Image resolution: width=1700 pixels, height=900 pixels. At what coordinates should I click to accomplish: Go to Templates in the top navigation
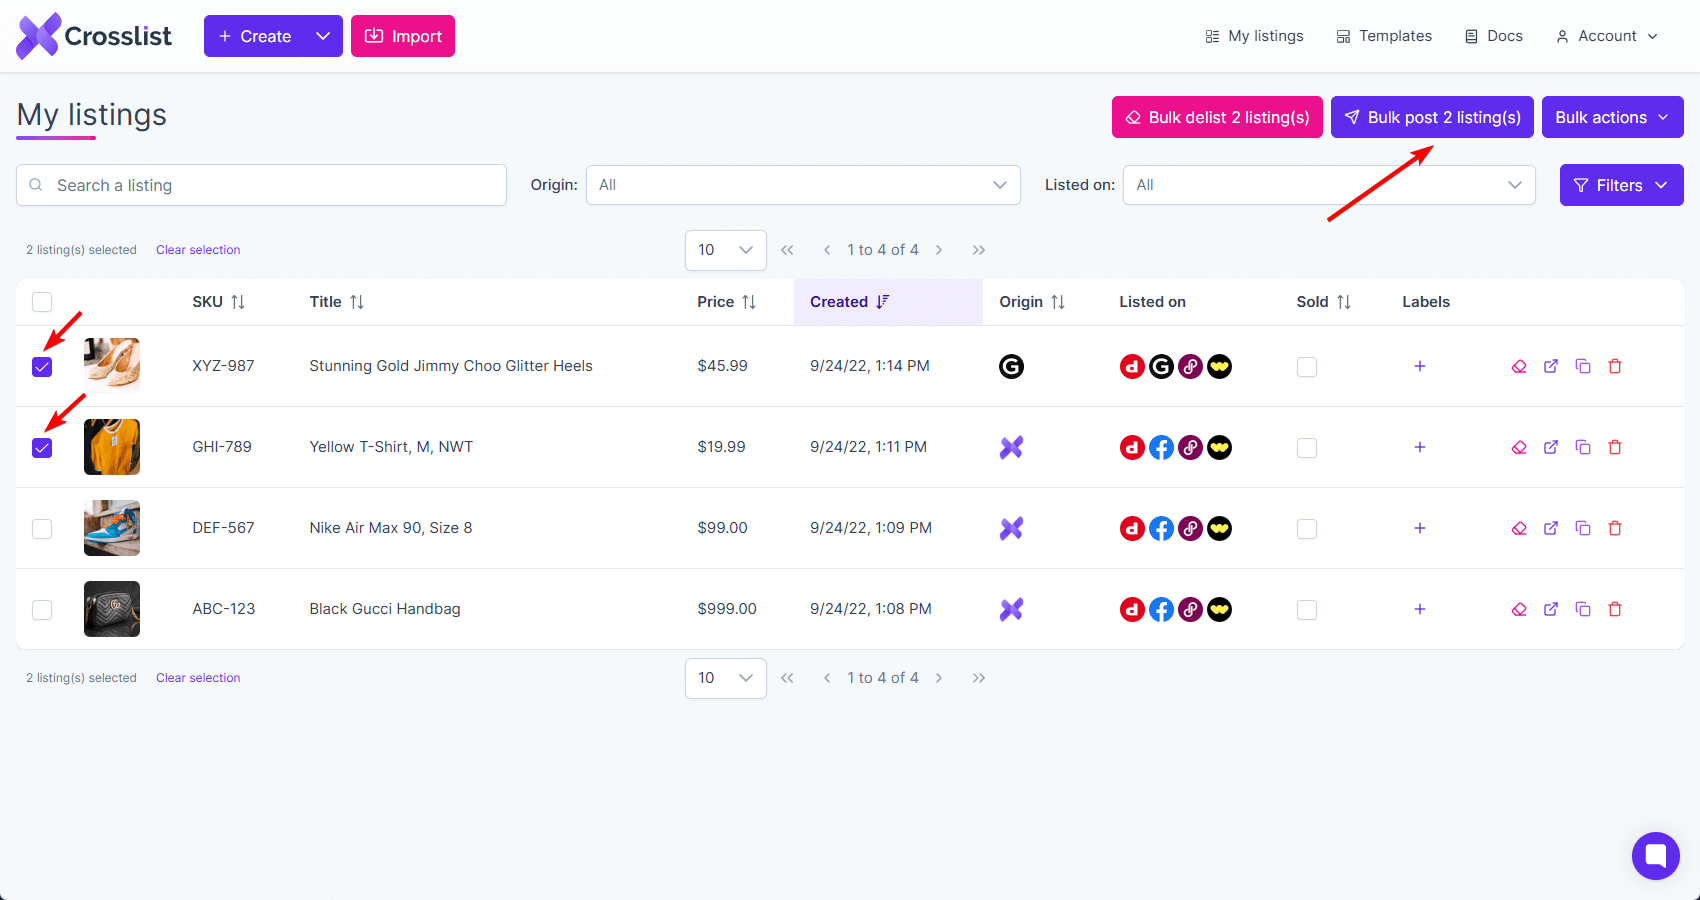click(1384, 36)
